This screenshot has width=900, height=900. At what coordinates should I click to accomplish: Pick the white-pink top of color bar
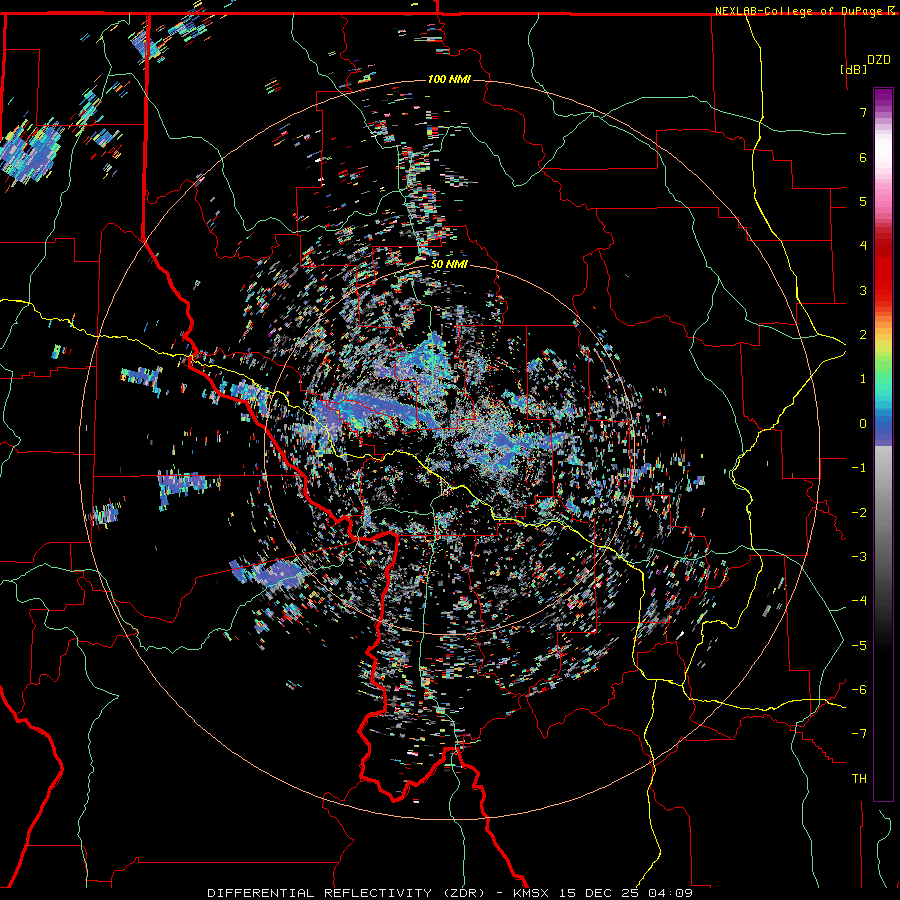[x=883, y=152]
